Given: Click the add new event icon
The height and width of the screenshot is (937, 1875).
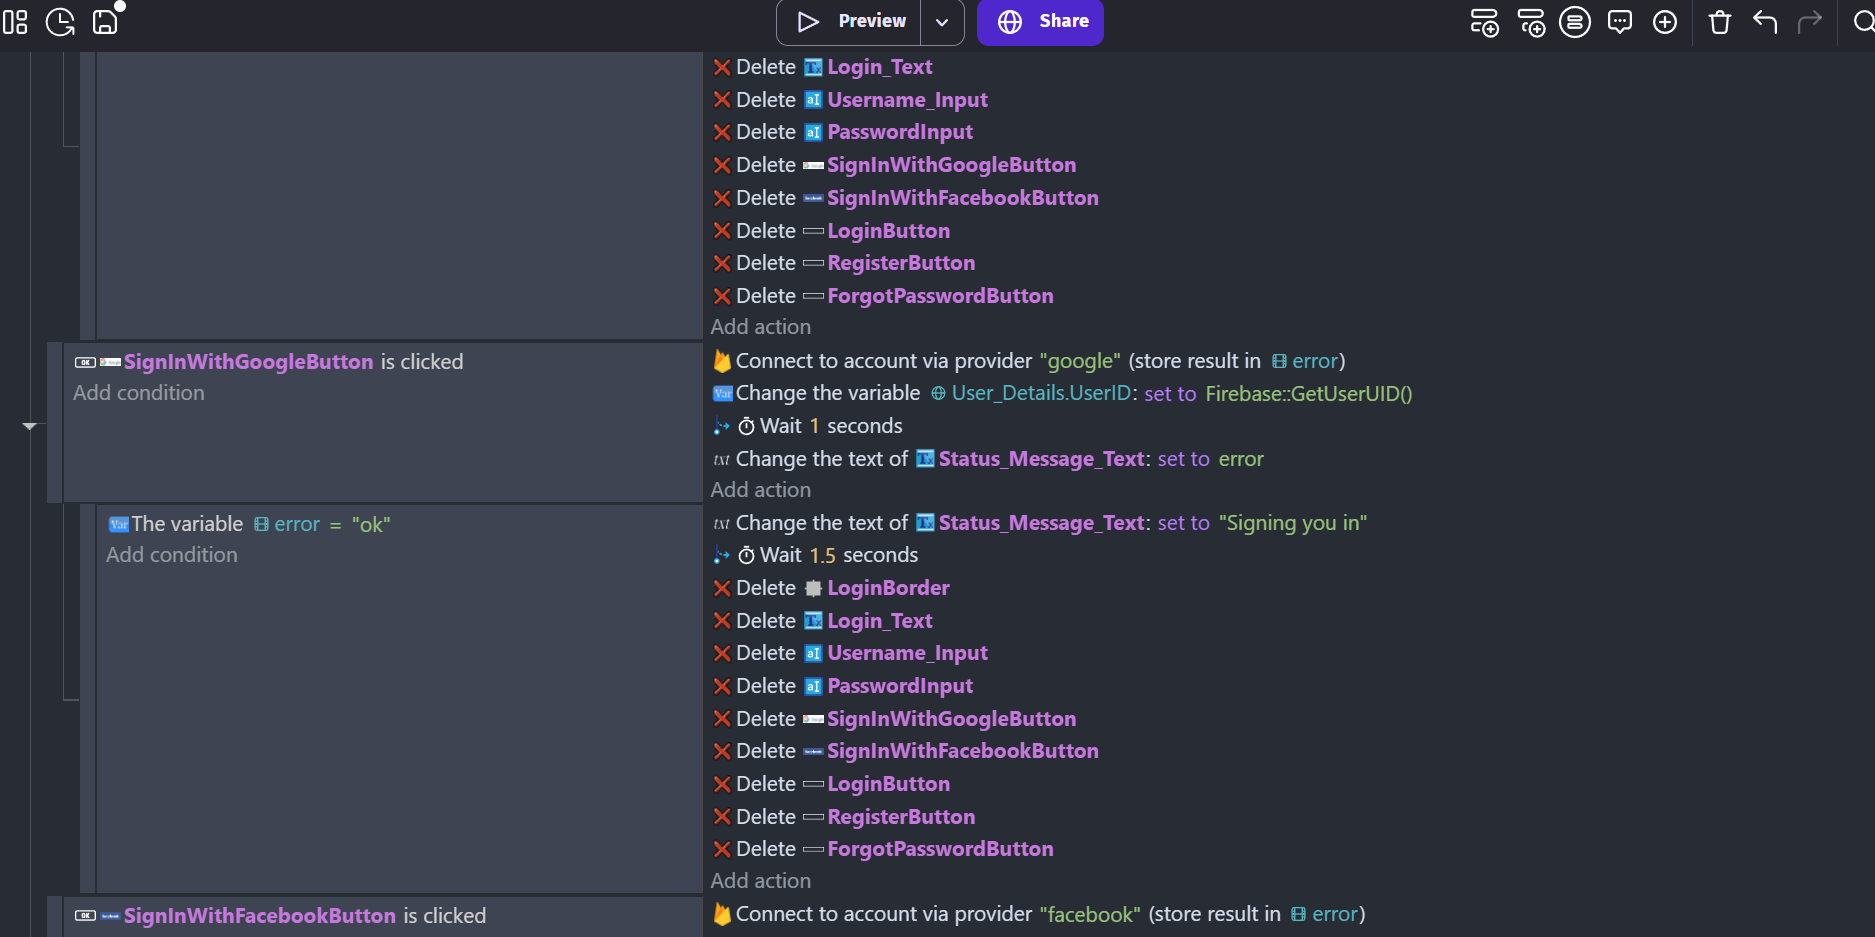Looking at the screenshot, I should coord(1484,22).
